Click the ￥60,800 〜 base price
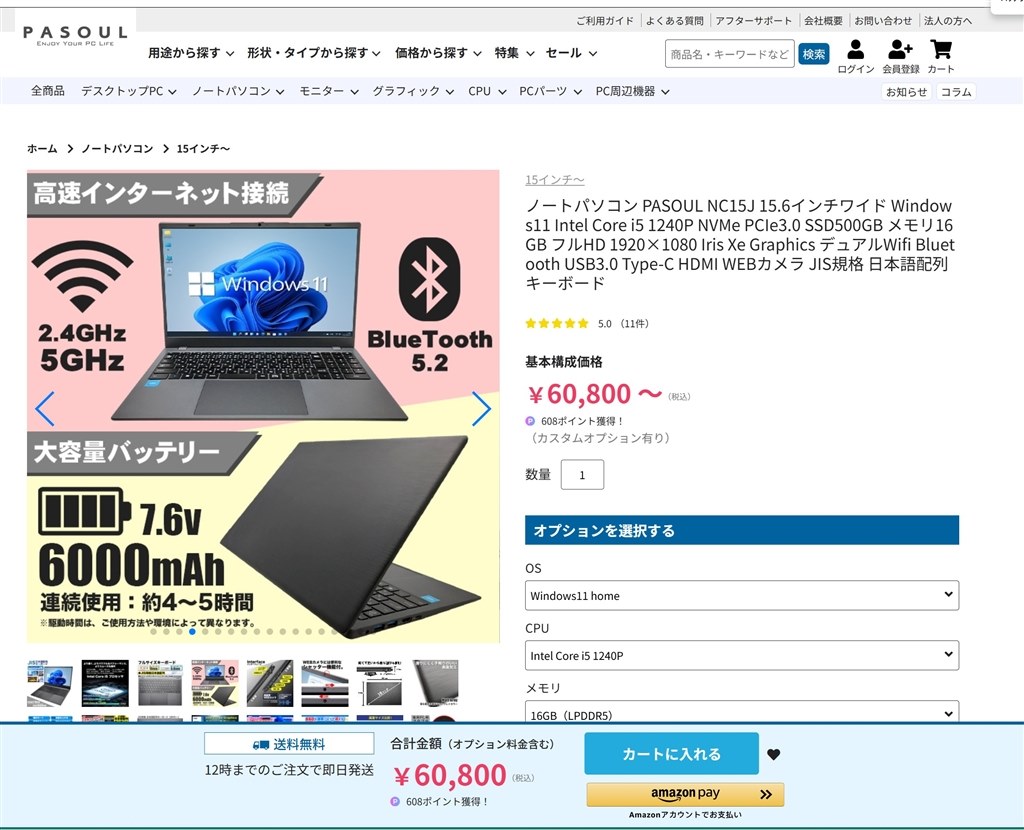Screen dimensions: 1024x830 coord(595,394)
